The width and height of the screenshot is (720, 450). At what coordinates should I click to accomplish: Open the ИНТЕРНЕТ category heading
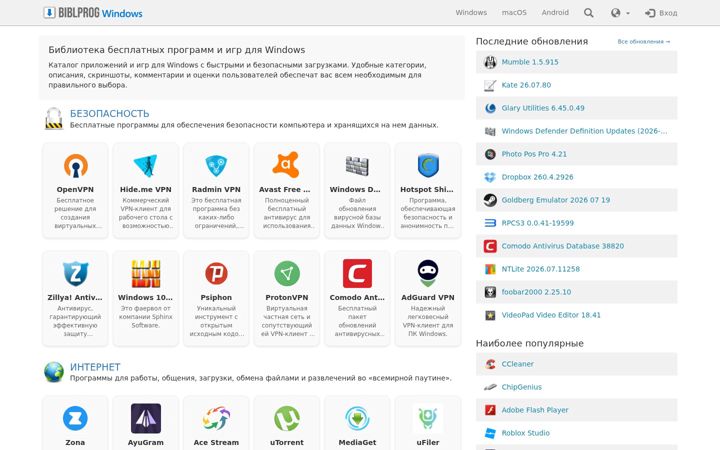[x=95, y=367]
